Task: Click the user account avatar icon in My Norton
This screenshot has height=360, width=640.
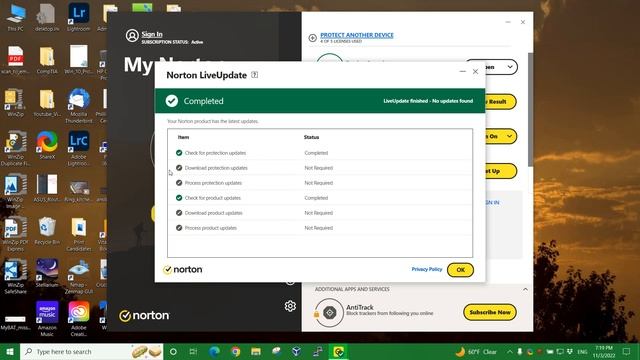Action: 132,36
